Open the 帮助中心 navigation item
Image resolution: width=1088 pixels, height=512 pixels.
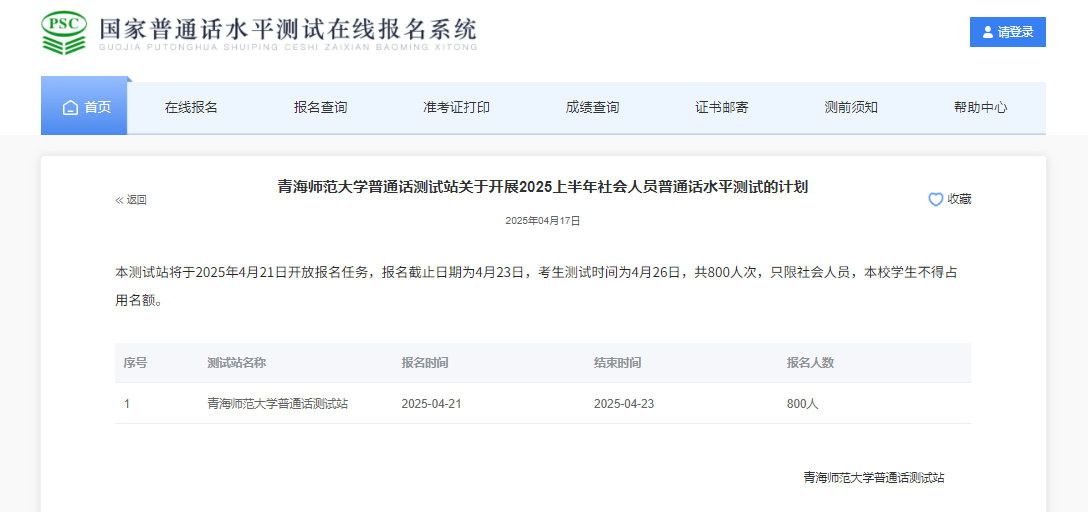click(980, 108)
